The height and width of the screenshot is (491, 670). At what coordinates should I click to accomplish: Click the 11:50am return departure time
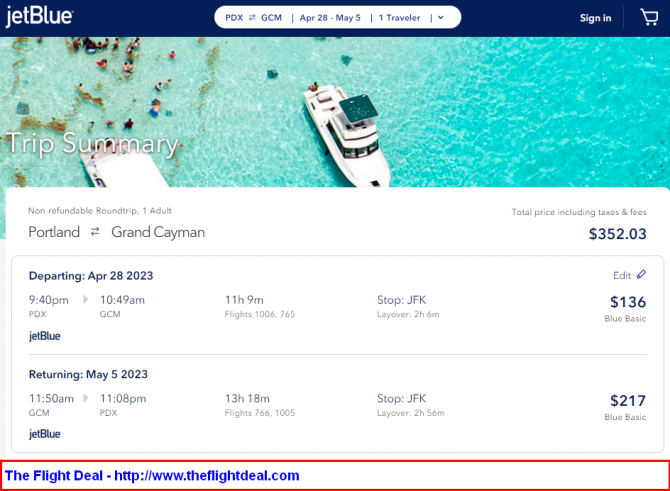coord(51,399)
